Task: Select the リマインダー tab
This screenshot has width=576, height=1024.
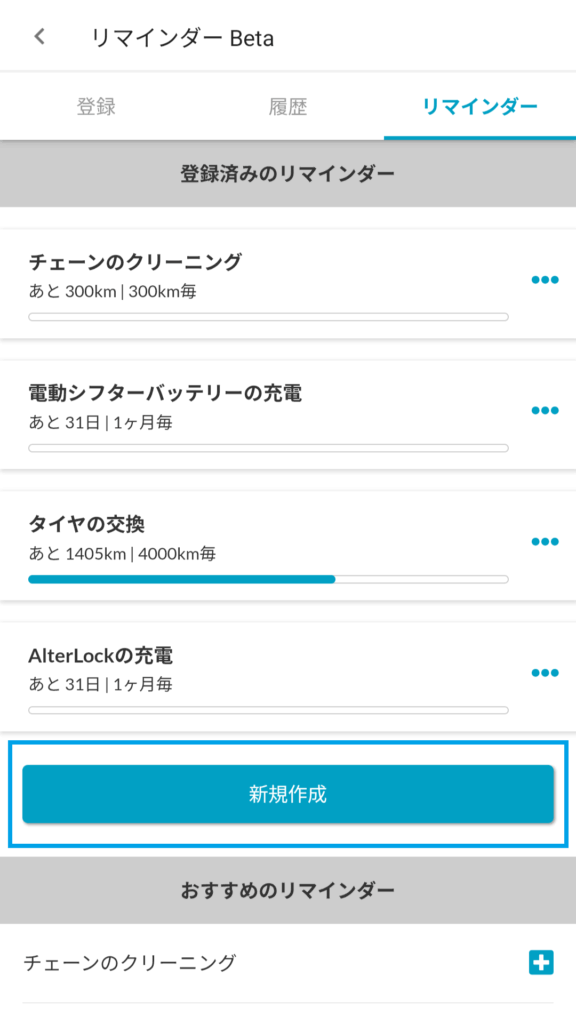Action: (x=480, y=106)
